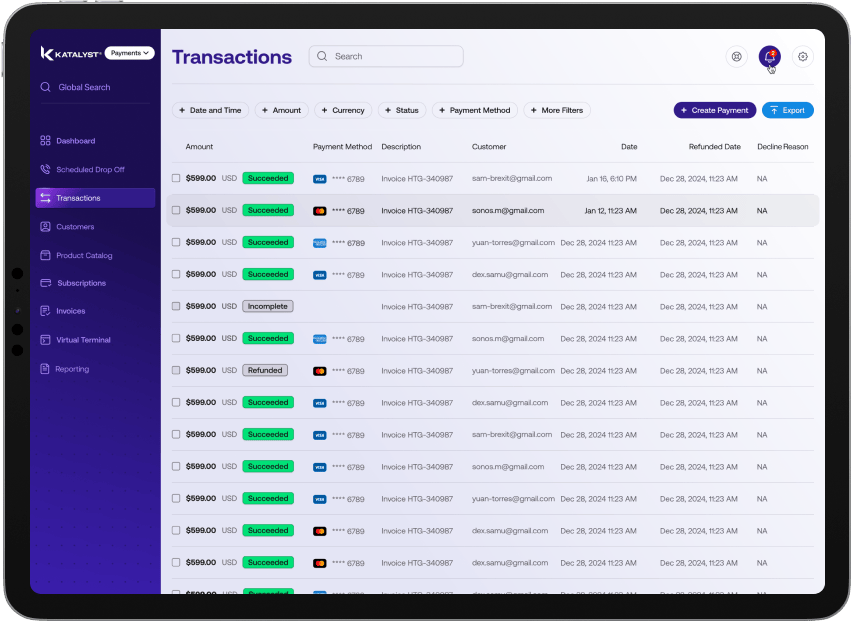Open the settings gear icon
Image resolution: width=851 pixels, height=621 pixels.
click(802, 57)
